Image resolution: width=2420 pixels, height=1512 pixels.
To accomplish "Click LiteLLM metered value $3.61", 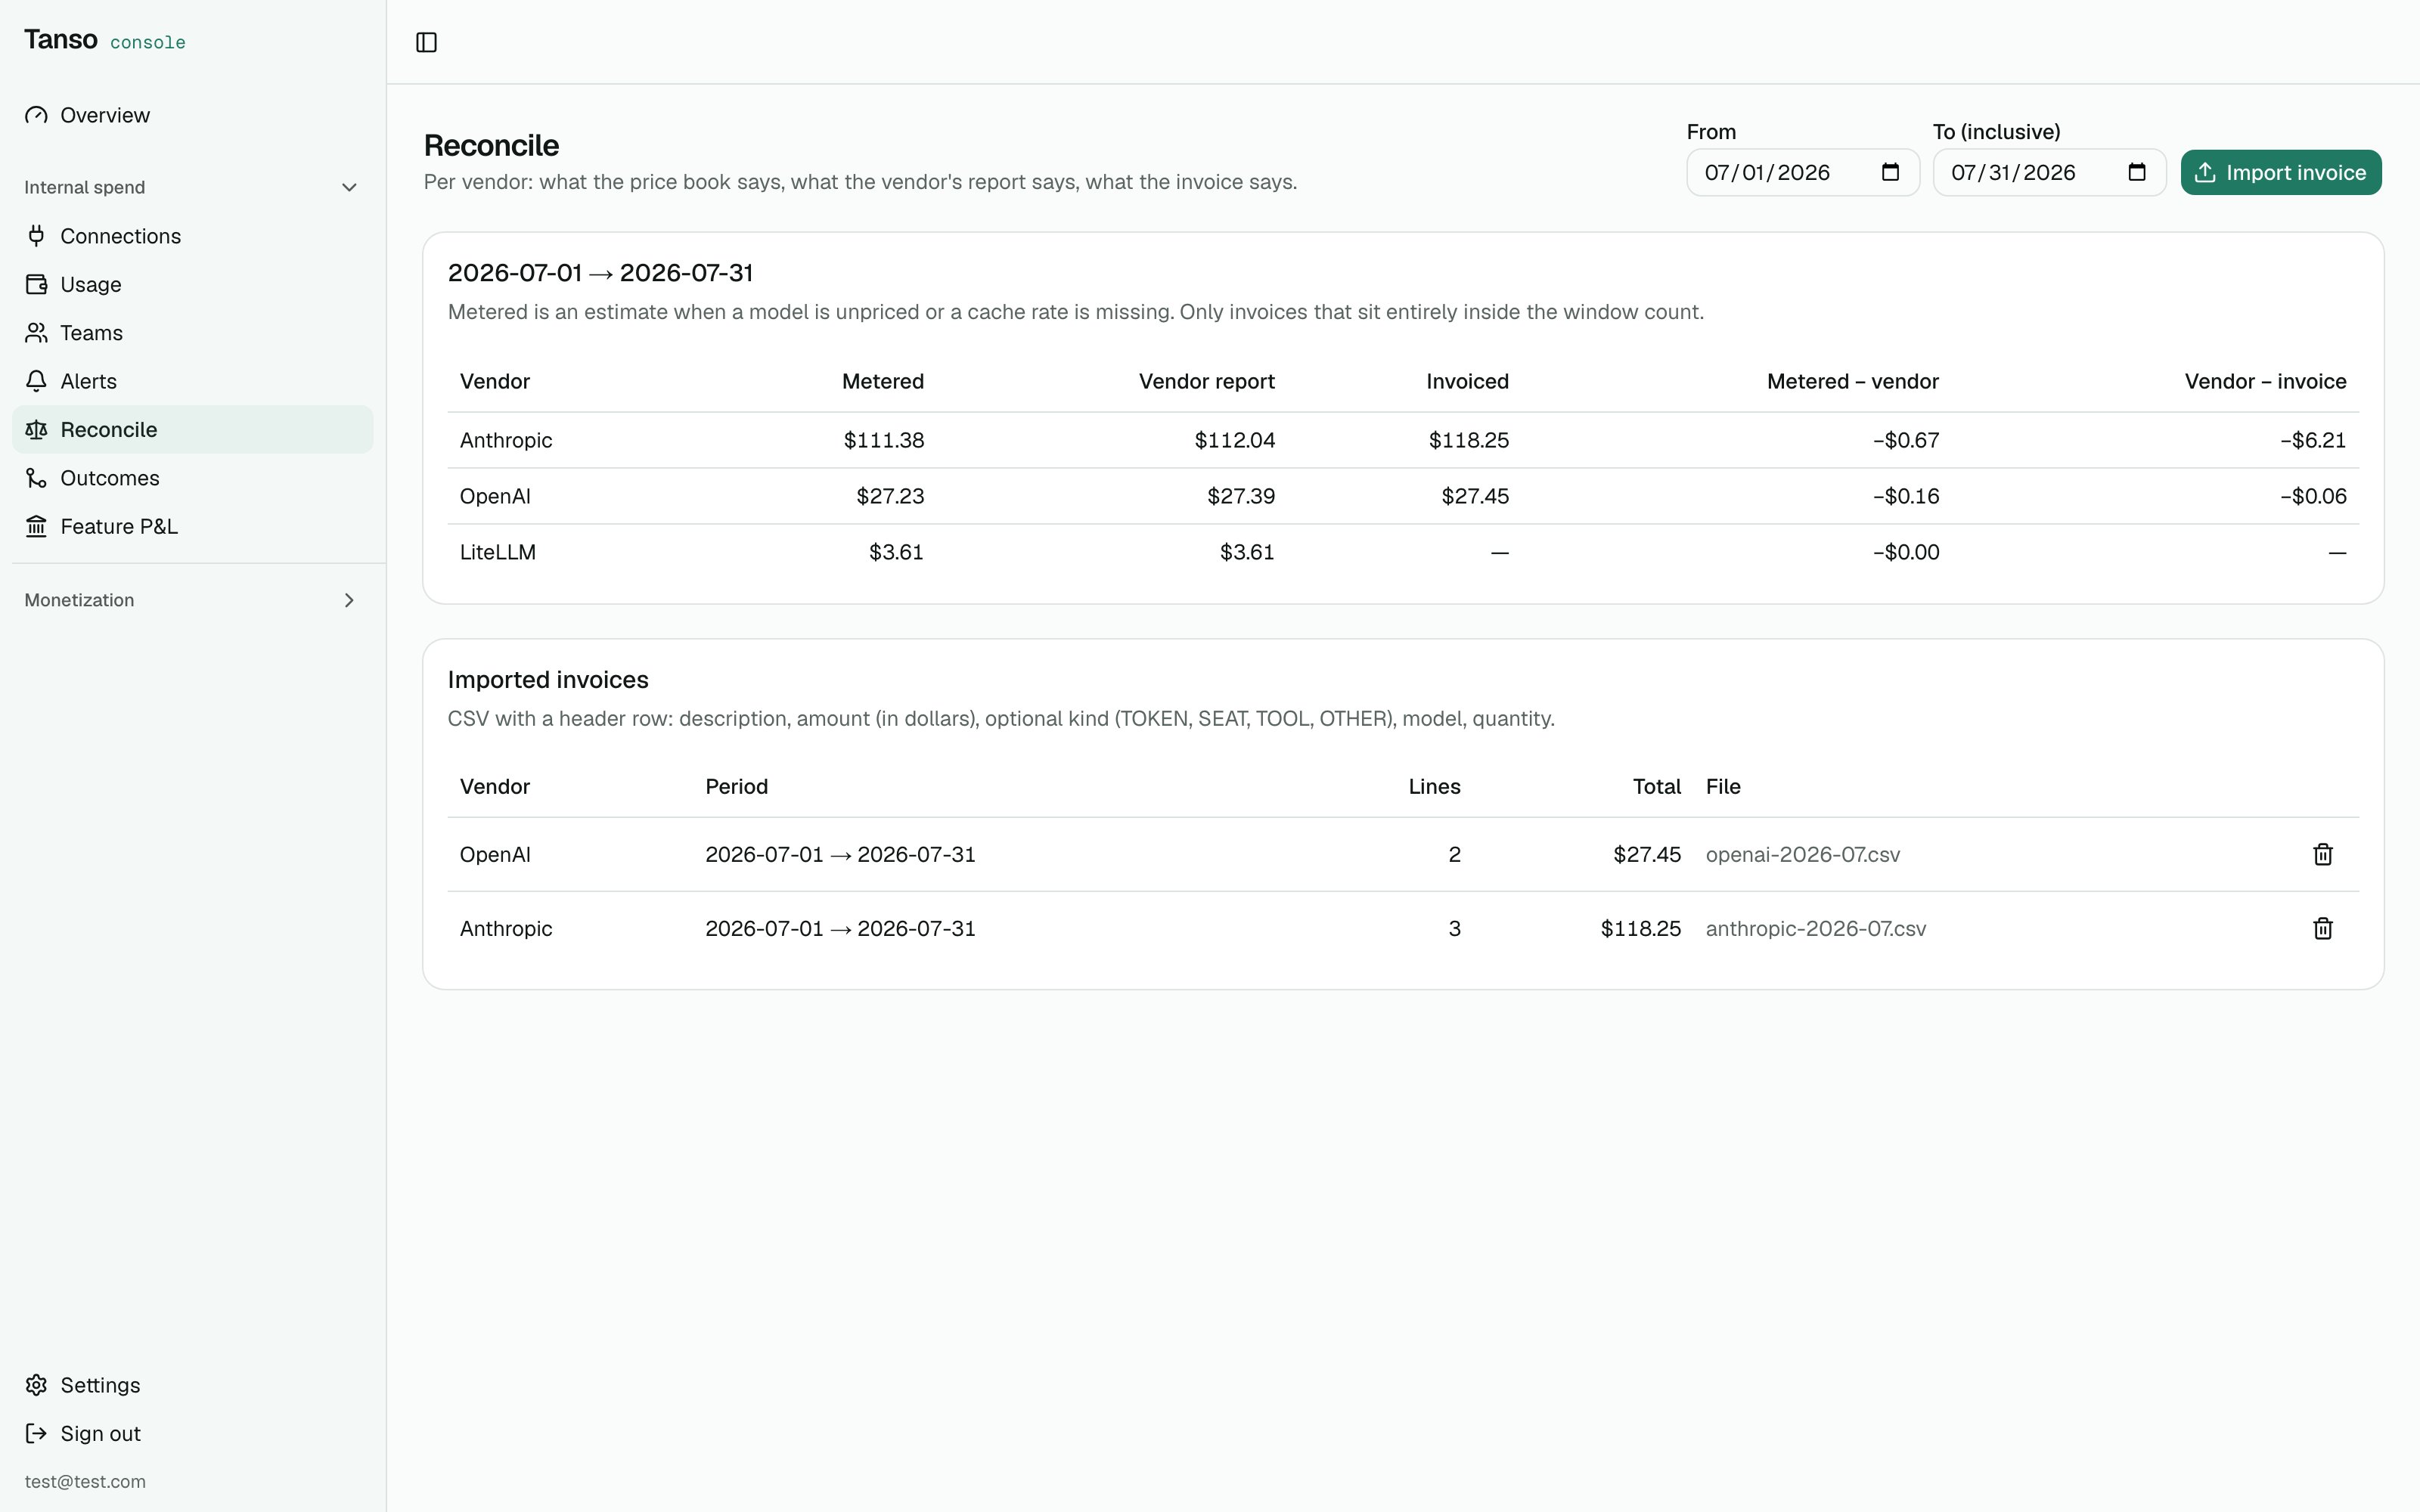I will click(896, 552).
